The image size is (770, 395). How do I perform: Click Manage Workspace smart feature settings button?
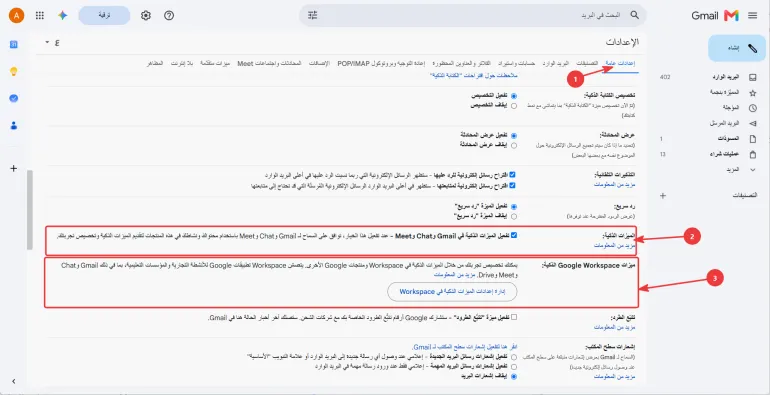coord(452,291)
